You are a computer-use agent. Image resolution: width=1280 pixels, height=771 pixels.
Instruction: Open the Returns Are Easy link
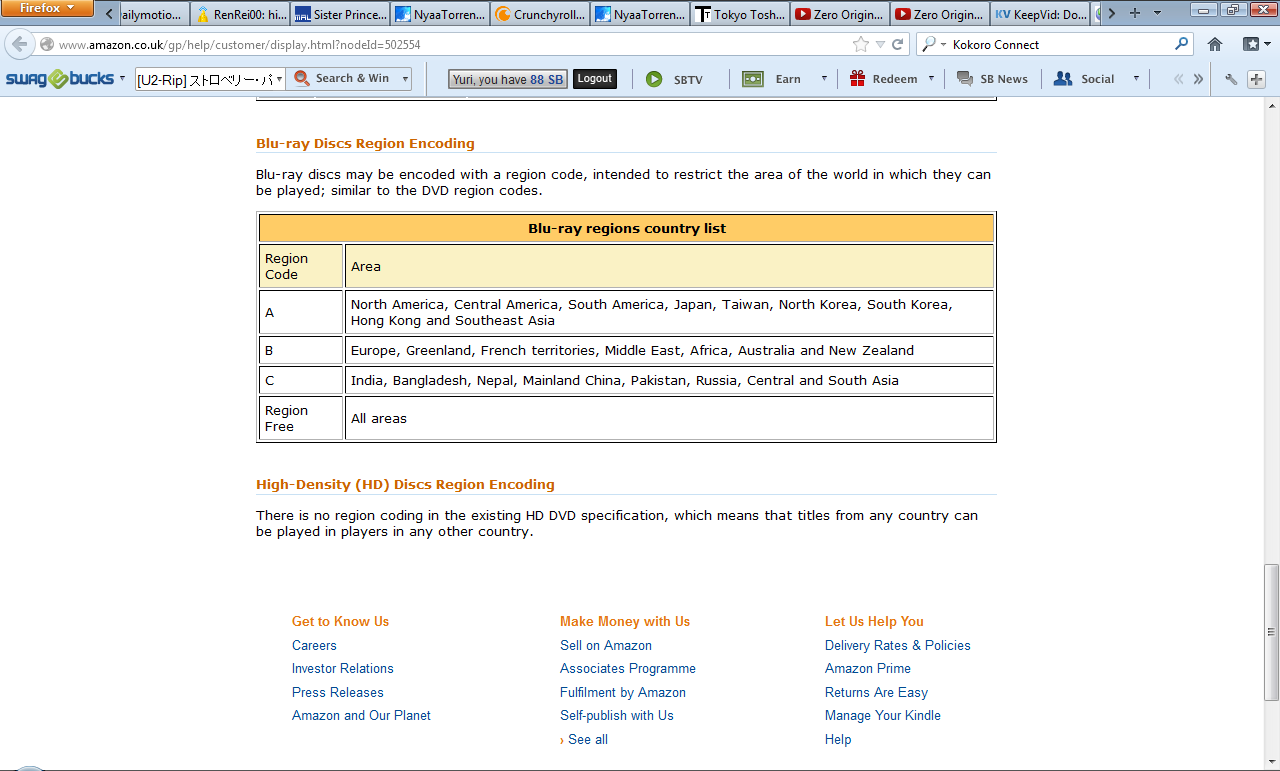coord(876,692)
